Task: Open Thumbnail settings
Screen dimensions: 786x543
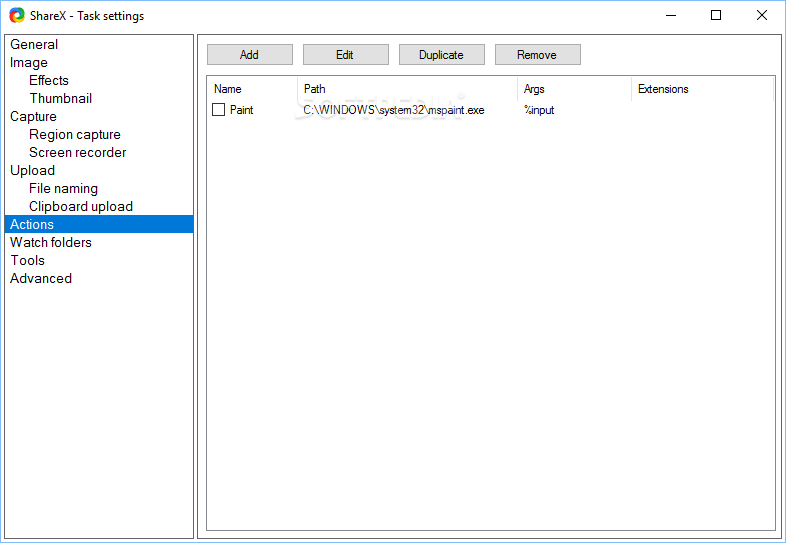Action: (x=61, y=99)
